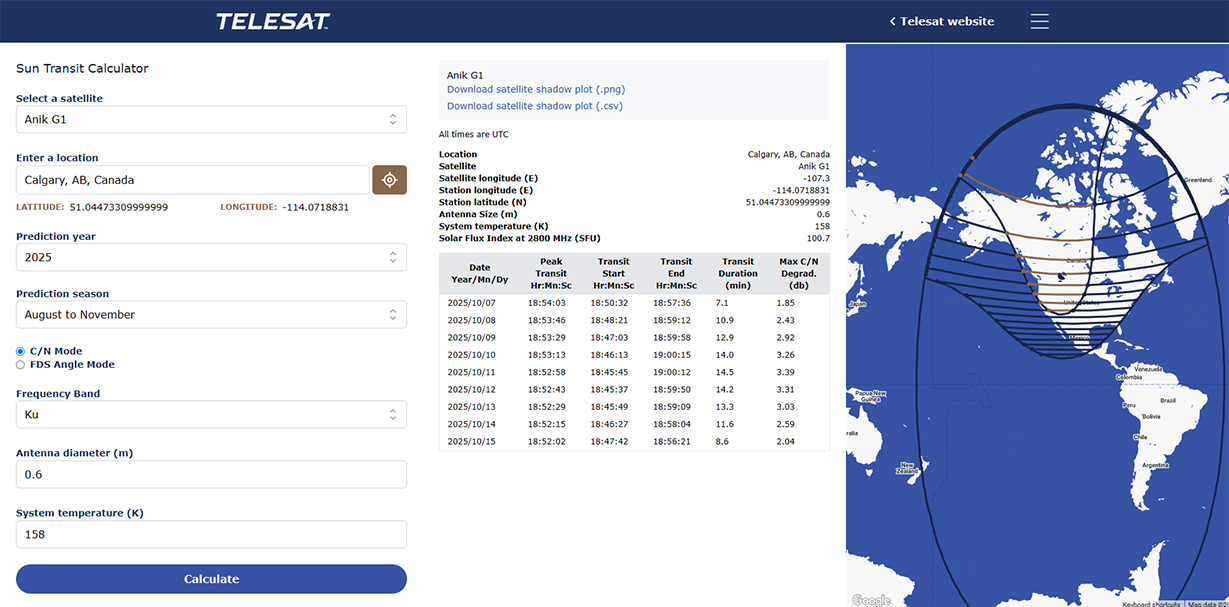Click Greenland label on the map
Image resolution: width=1229 pixels, height=607 pixels.
click(x=1198, y=180)
